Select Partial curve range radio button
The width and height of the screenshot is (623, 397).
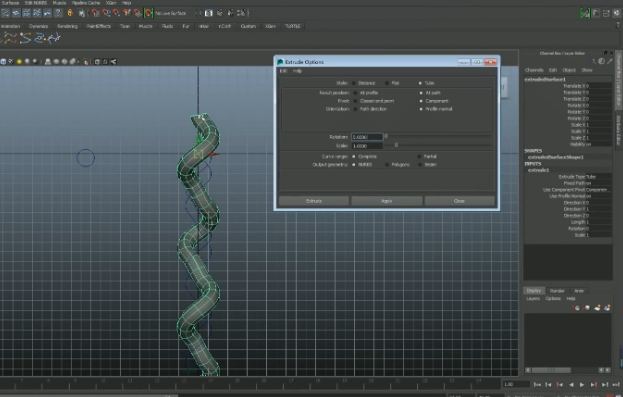[x=419, y=157]
